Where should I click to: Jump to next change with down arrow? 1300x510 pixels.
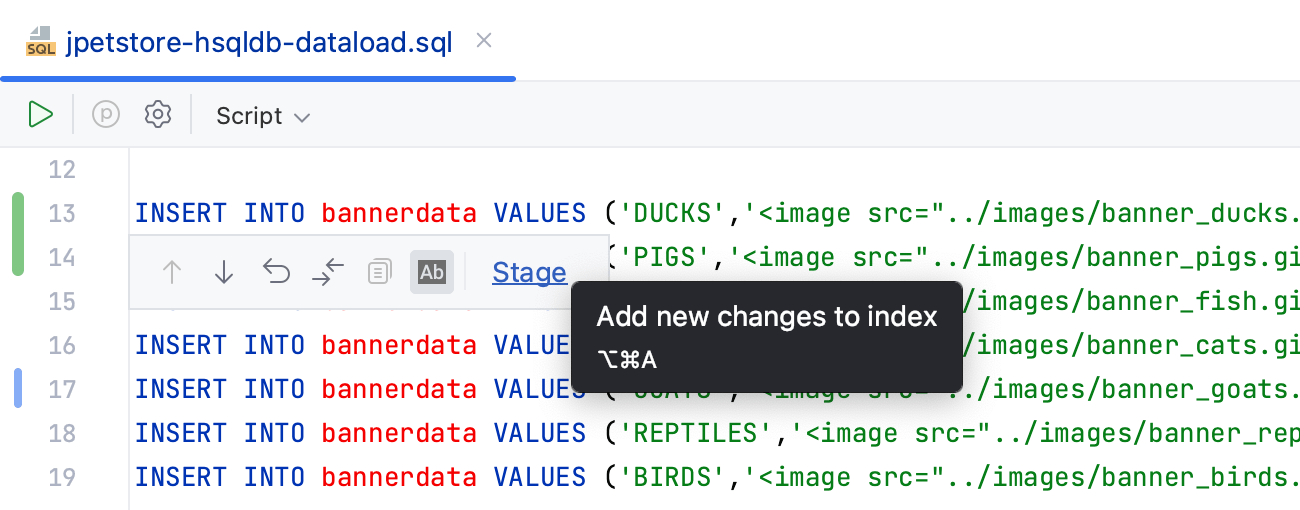[224, 272]
